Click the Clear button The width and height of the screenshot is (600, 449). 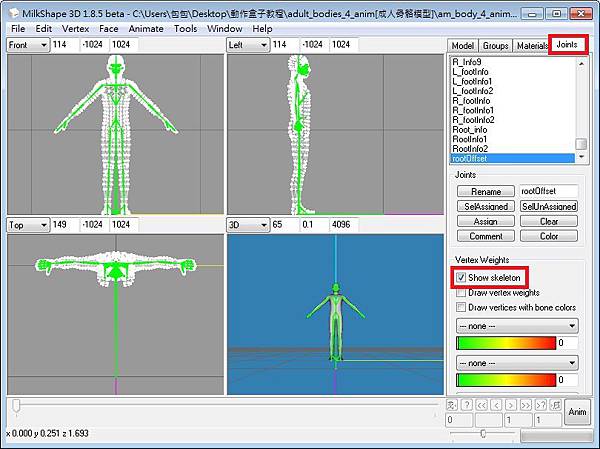tap(549, 221)
